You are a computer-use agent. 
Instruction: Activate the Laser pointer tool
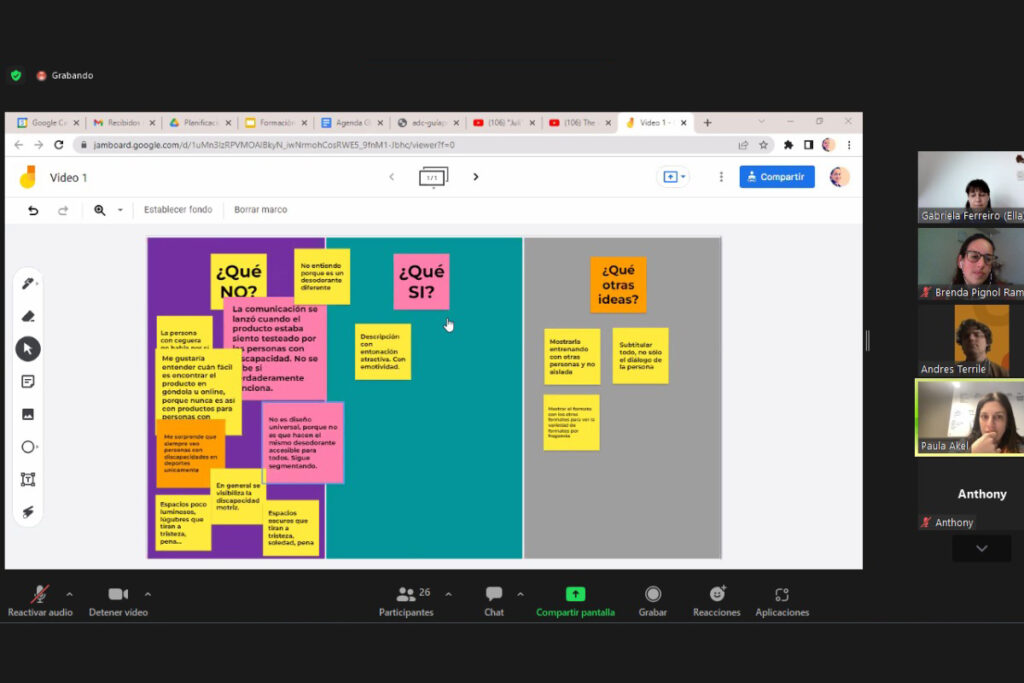point(28,512)
